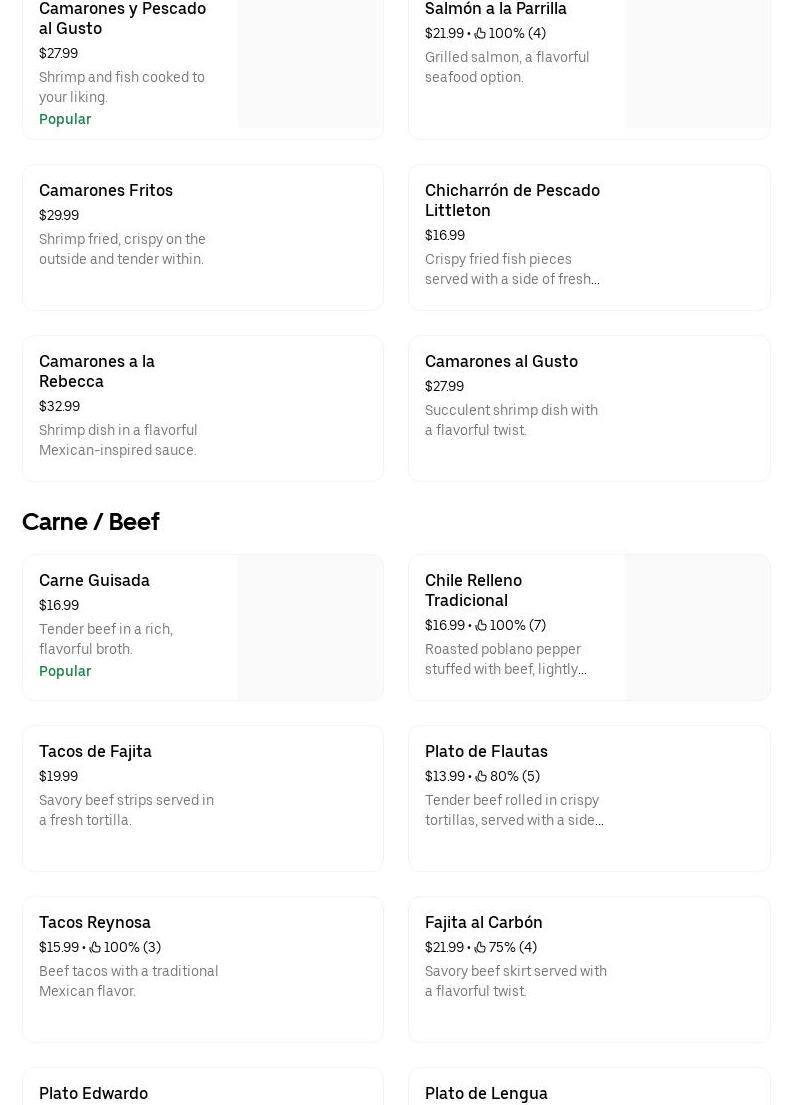Click thumbs-up rating icon on Fajita al Carbón
The height and width of the screenshot is (1105, 804).
[x=480, y=947]
